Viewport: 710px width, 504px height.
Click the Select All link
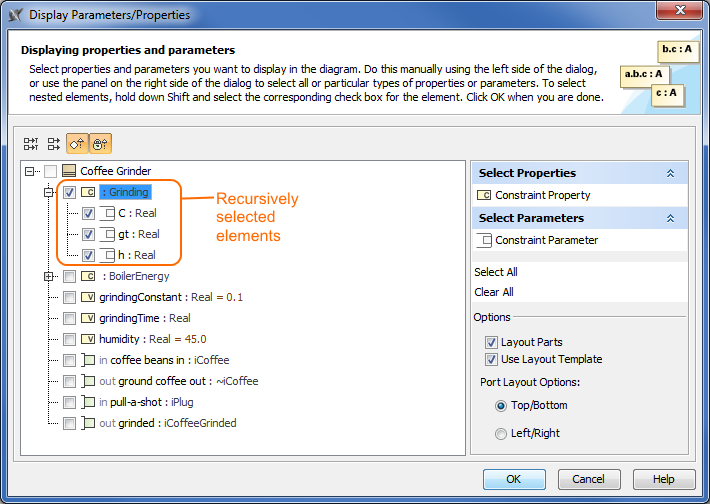496,272
